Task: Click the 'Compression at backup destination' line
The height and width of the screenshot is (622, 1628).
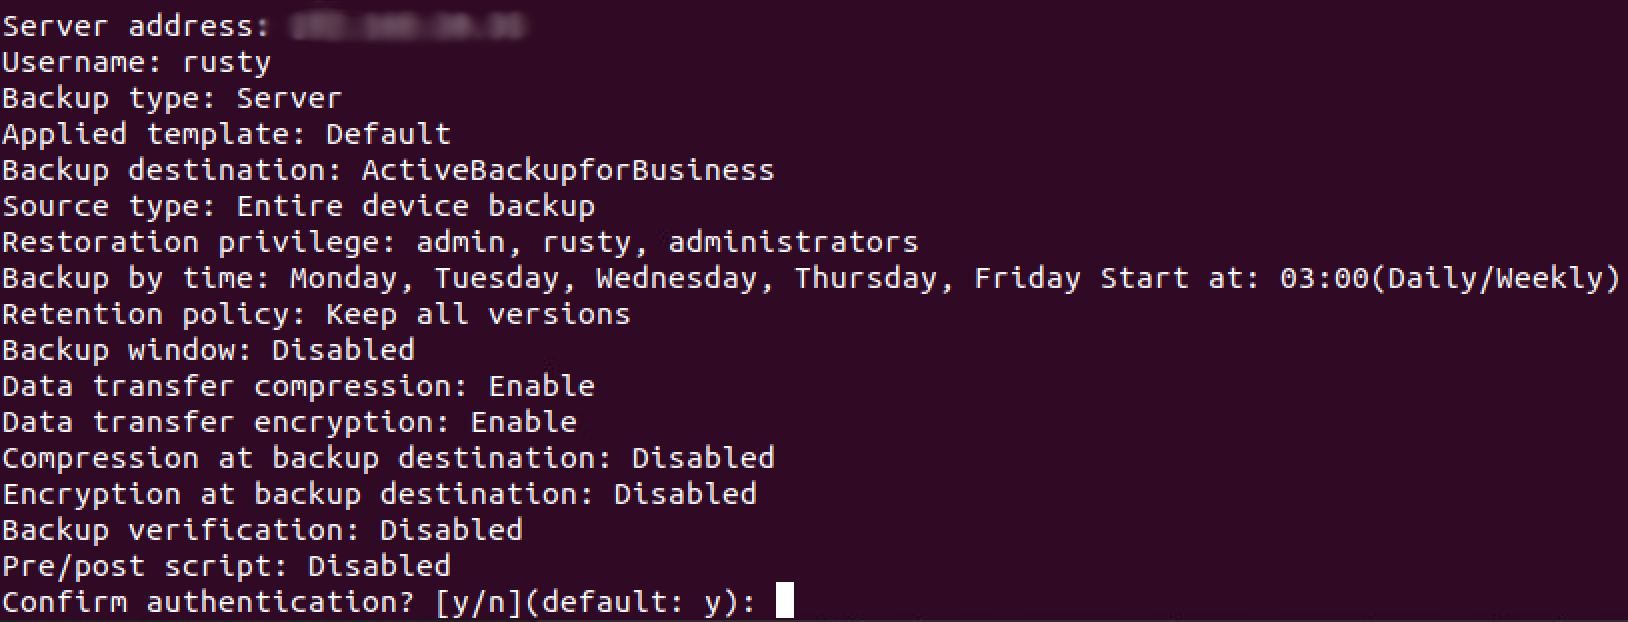Action: pos(388,458)
